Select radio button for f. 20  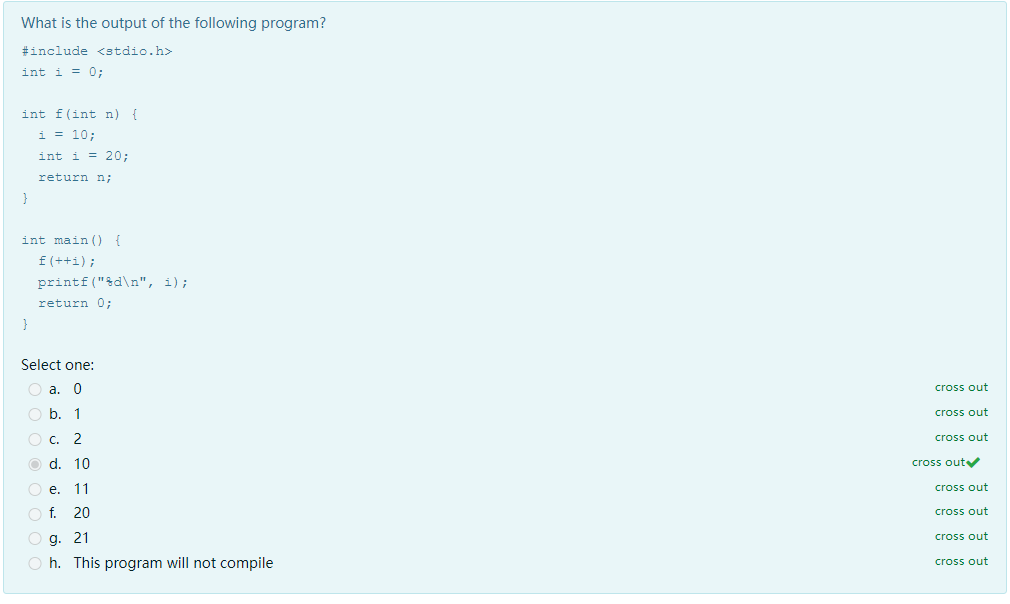pyautogui.click(x=35, y=514)
